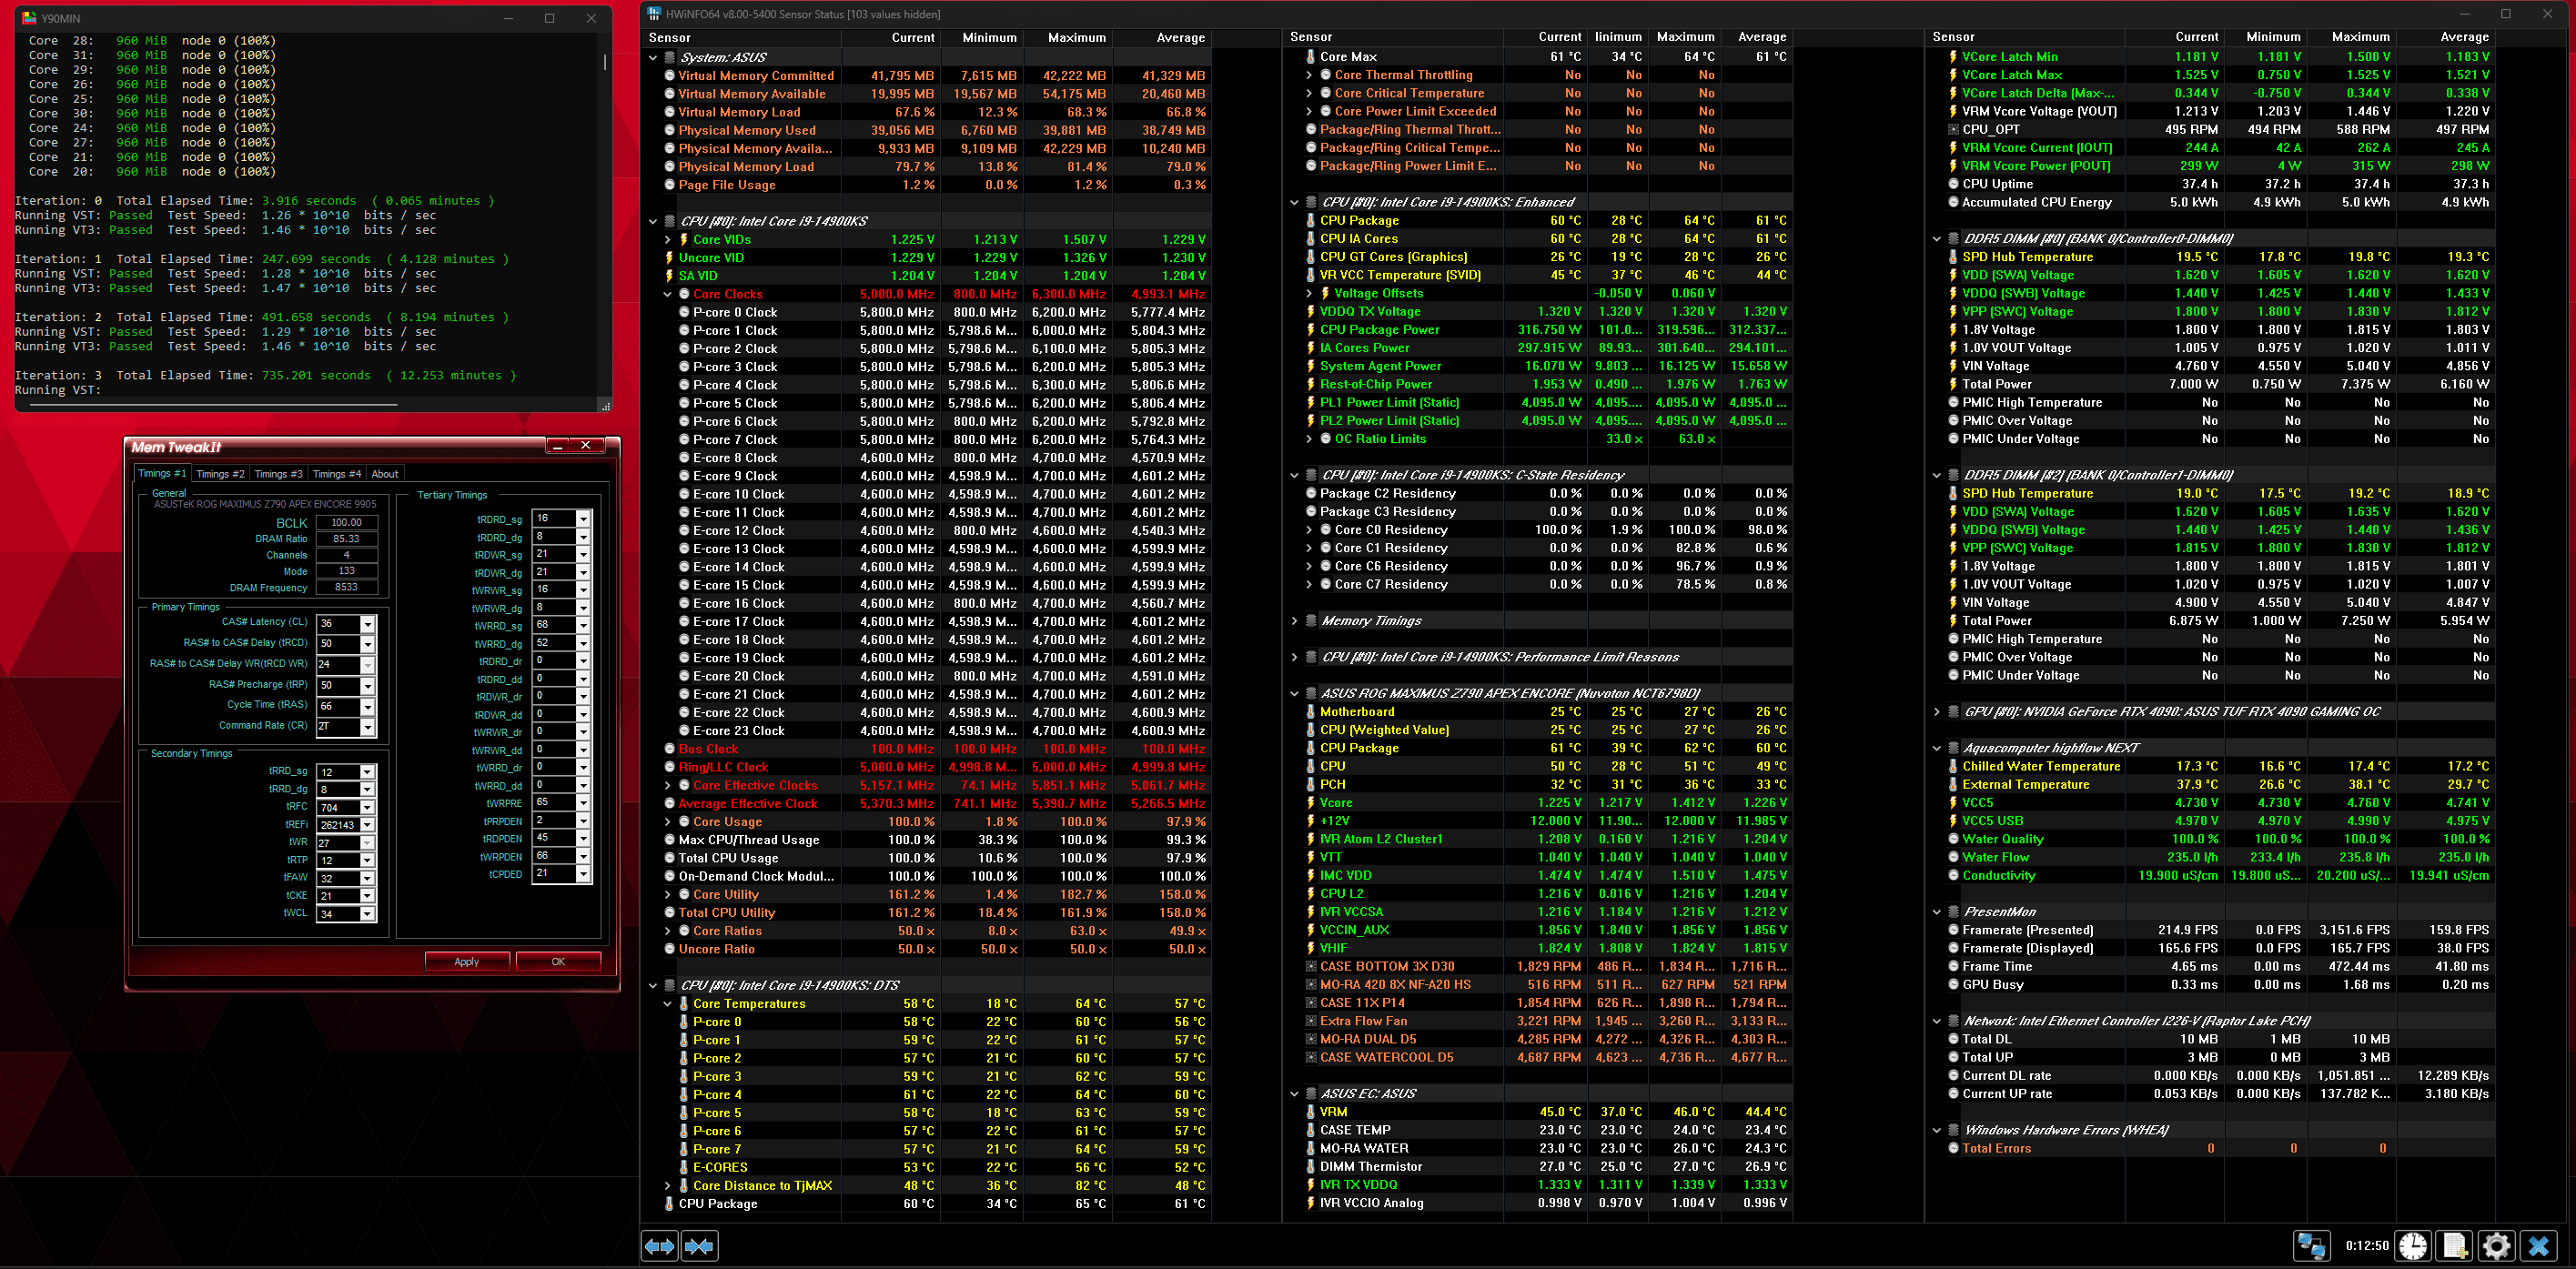This screenshot has width=2576, height=1269.
Task: Click the lightning icon next to Uncore VID
Action: pos(669,257)
